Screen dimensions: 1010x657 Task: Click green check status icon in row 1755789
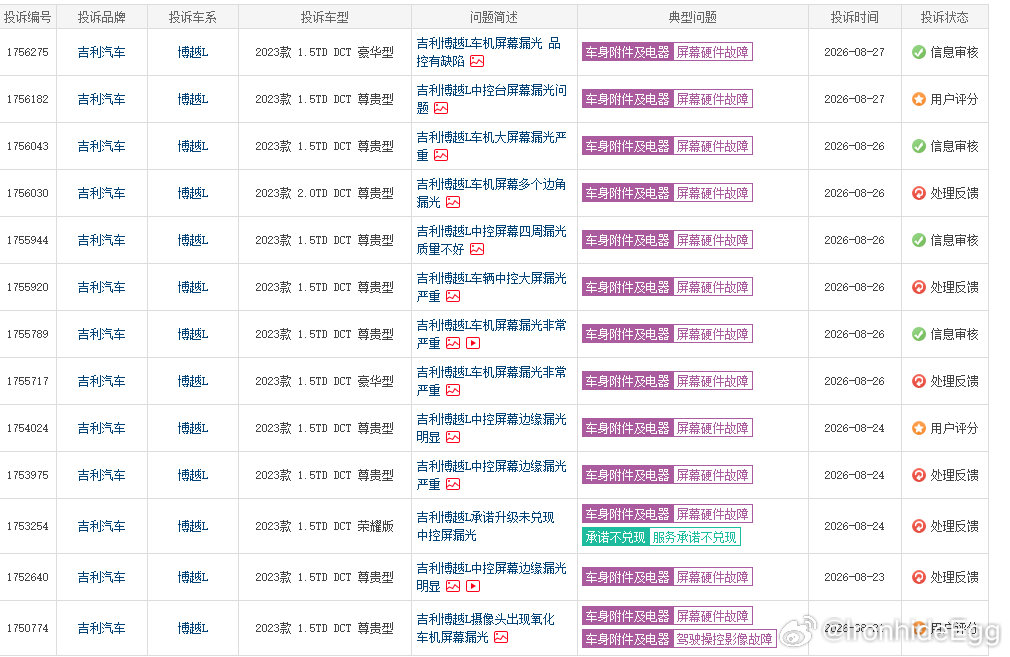(x=919, y=334)
